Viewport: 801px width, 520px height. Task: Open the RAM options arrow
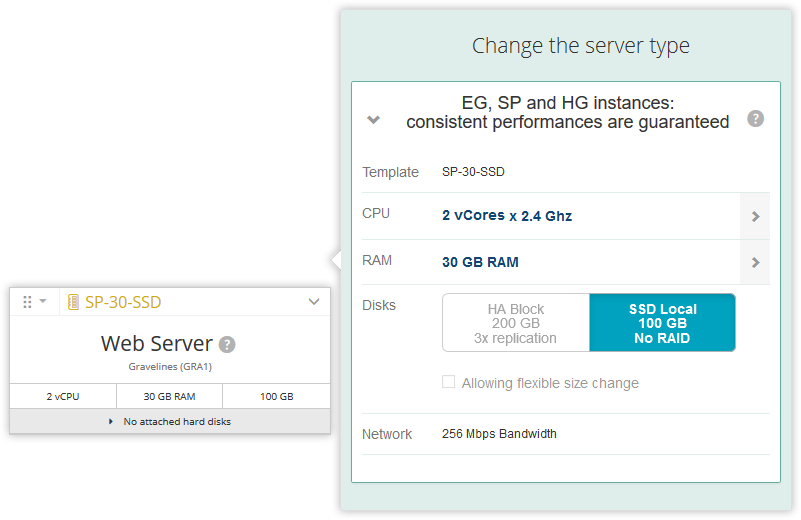tap(755, 263)
